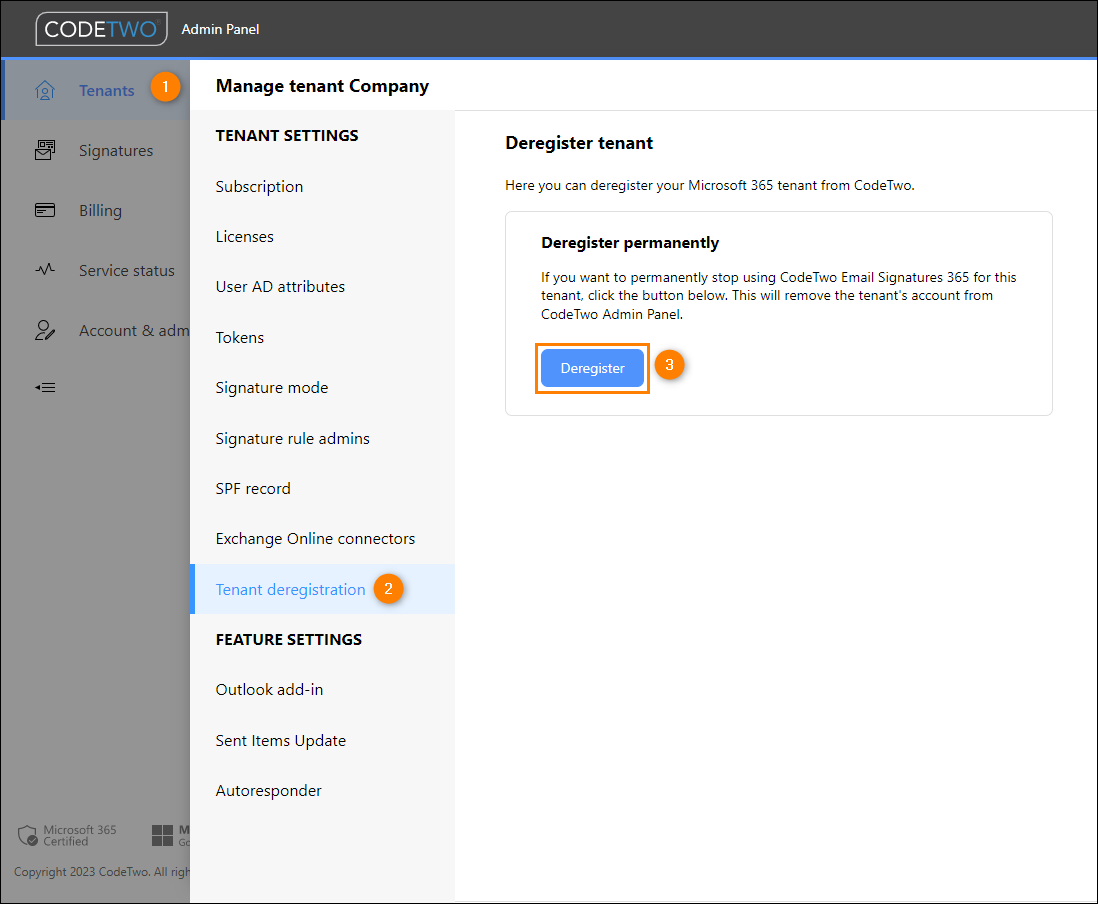Click the Deregister permanently heading
The image size is (1098, 904).
click(x=630, y=243)
